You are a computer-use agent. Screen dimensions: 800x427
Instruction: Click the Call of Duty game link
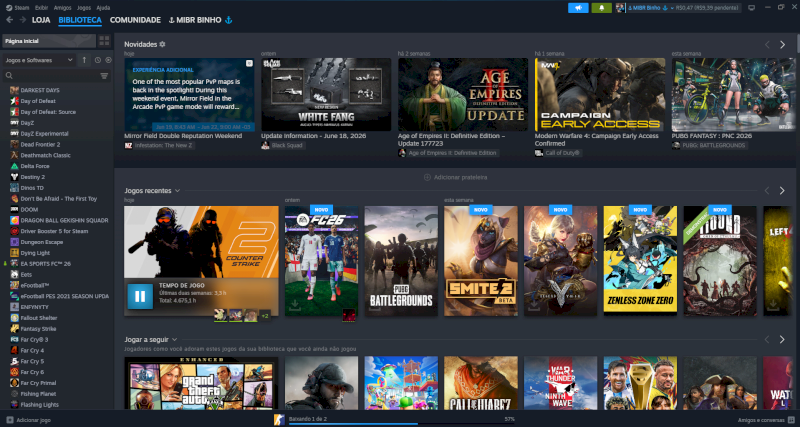[x=558, y=153]
